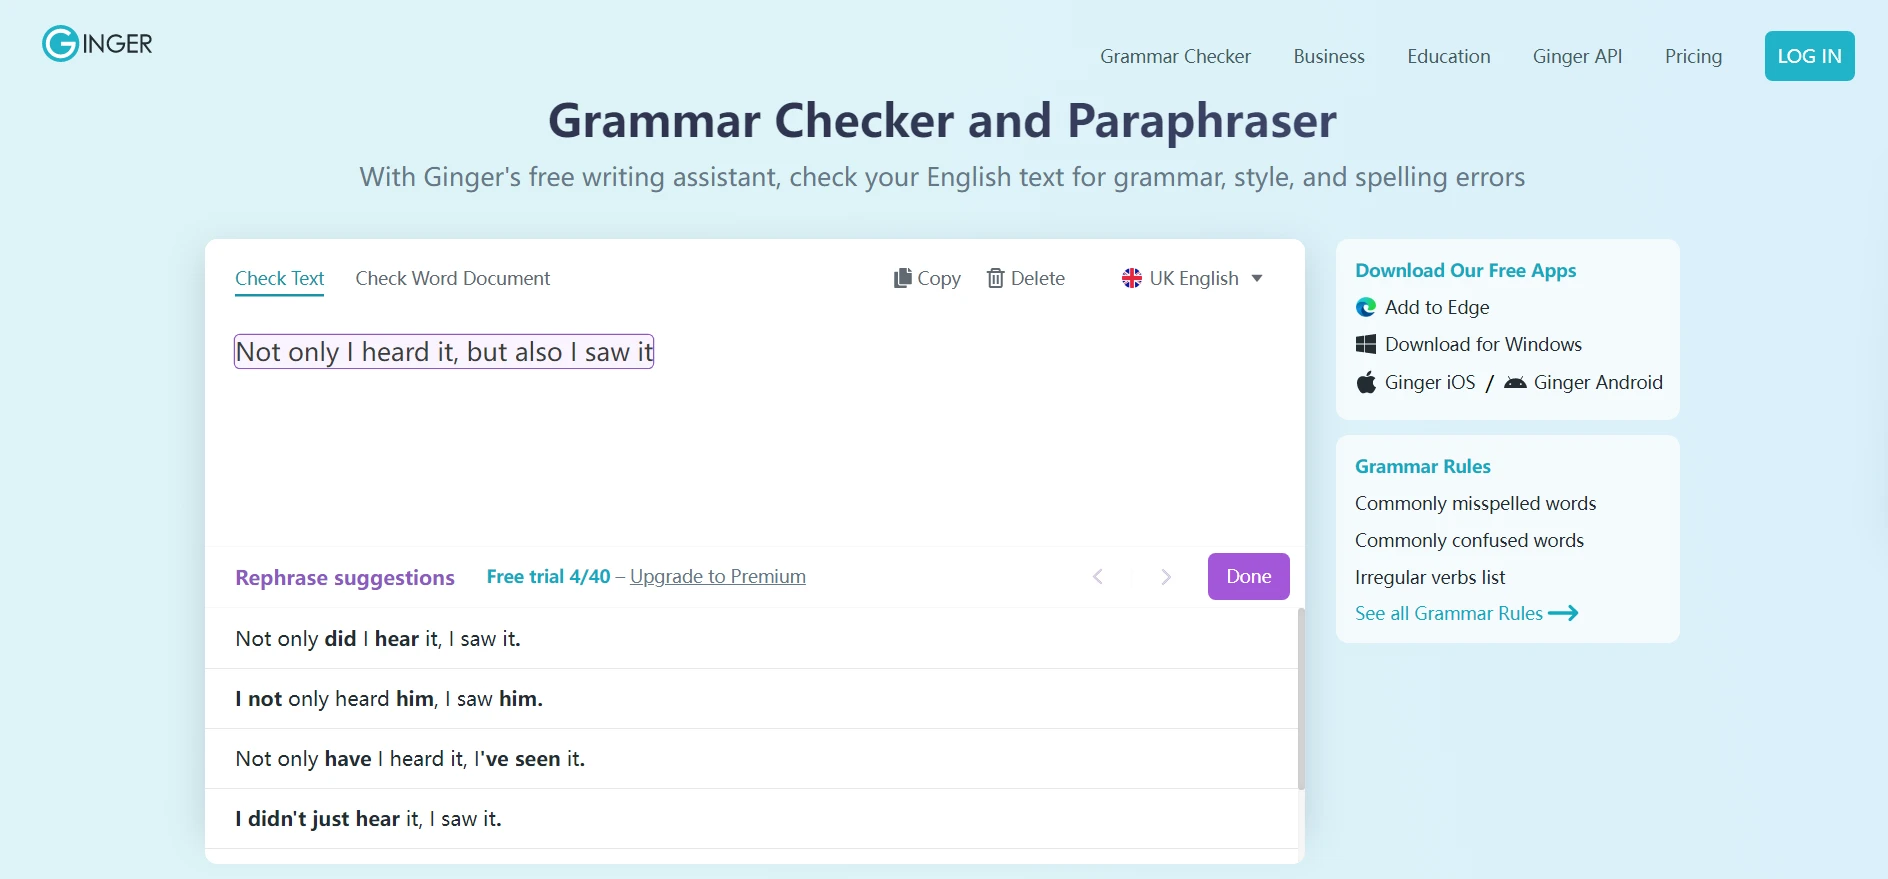Open Grammar Checker in navigation
The height and width of the screenshot is (879, 1888).
point(1175,56)
